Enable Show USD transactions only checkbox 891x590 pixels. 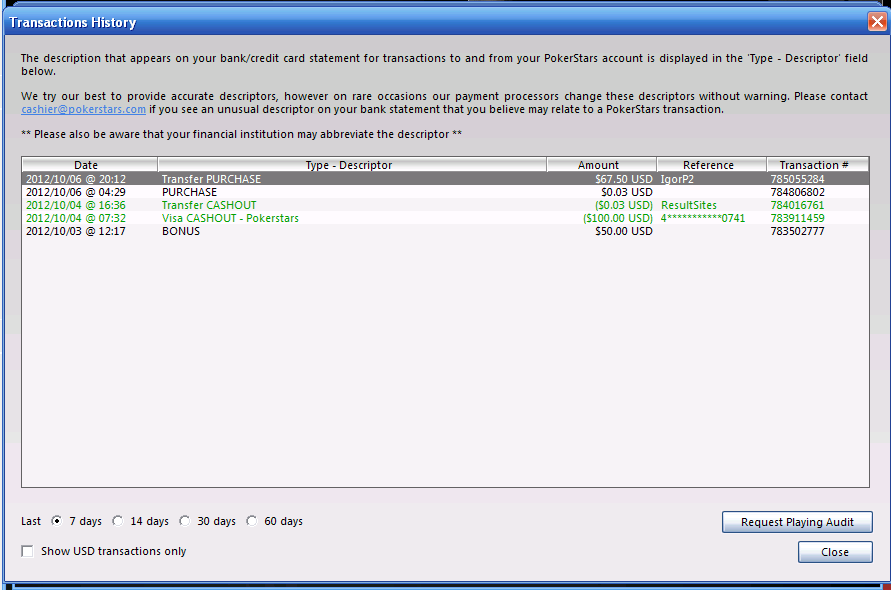[x=27, y=551]
